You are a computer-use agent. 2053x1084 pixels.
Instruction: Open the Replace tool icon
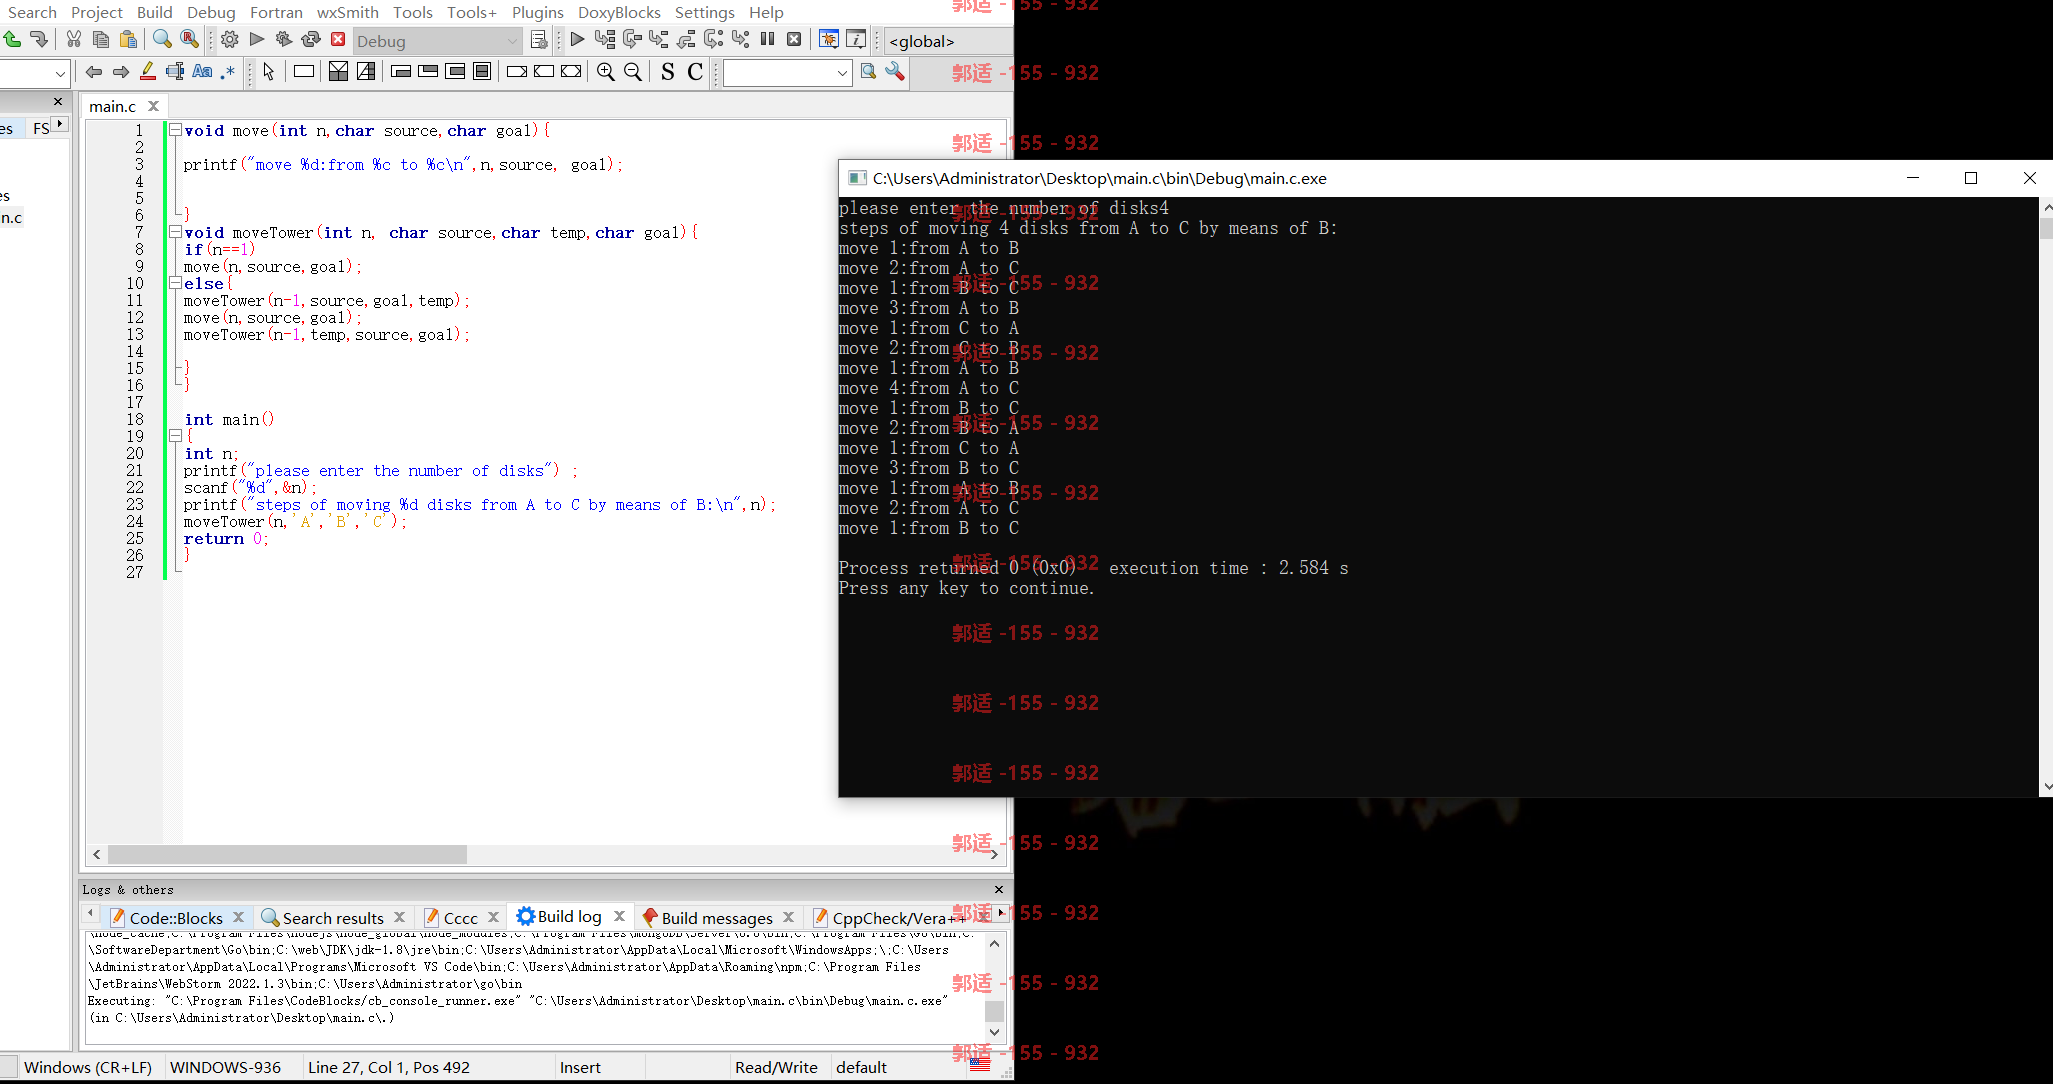(189, 40)
